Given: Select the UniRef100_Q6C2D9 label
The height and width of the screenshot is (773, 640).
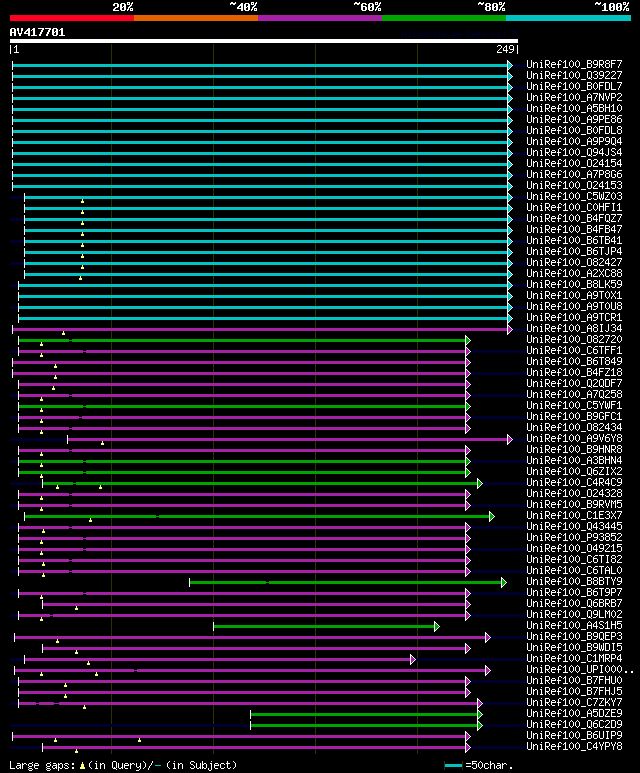Looking at the screenshot, I should point(574,724).
